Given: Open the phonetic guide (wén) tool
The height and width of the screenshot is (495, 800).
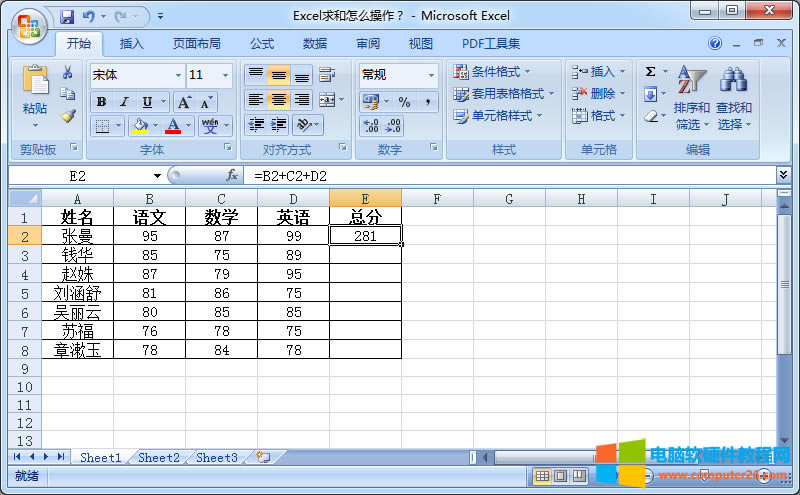Looking at the screenshot, I should [x=210, y=125].
